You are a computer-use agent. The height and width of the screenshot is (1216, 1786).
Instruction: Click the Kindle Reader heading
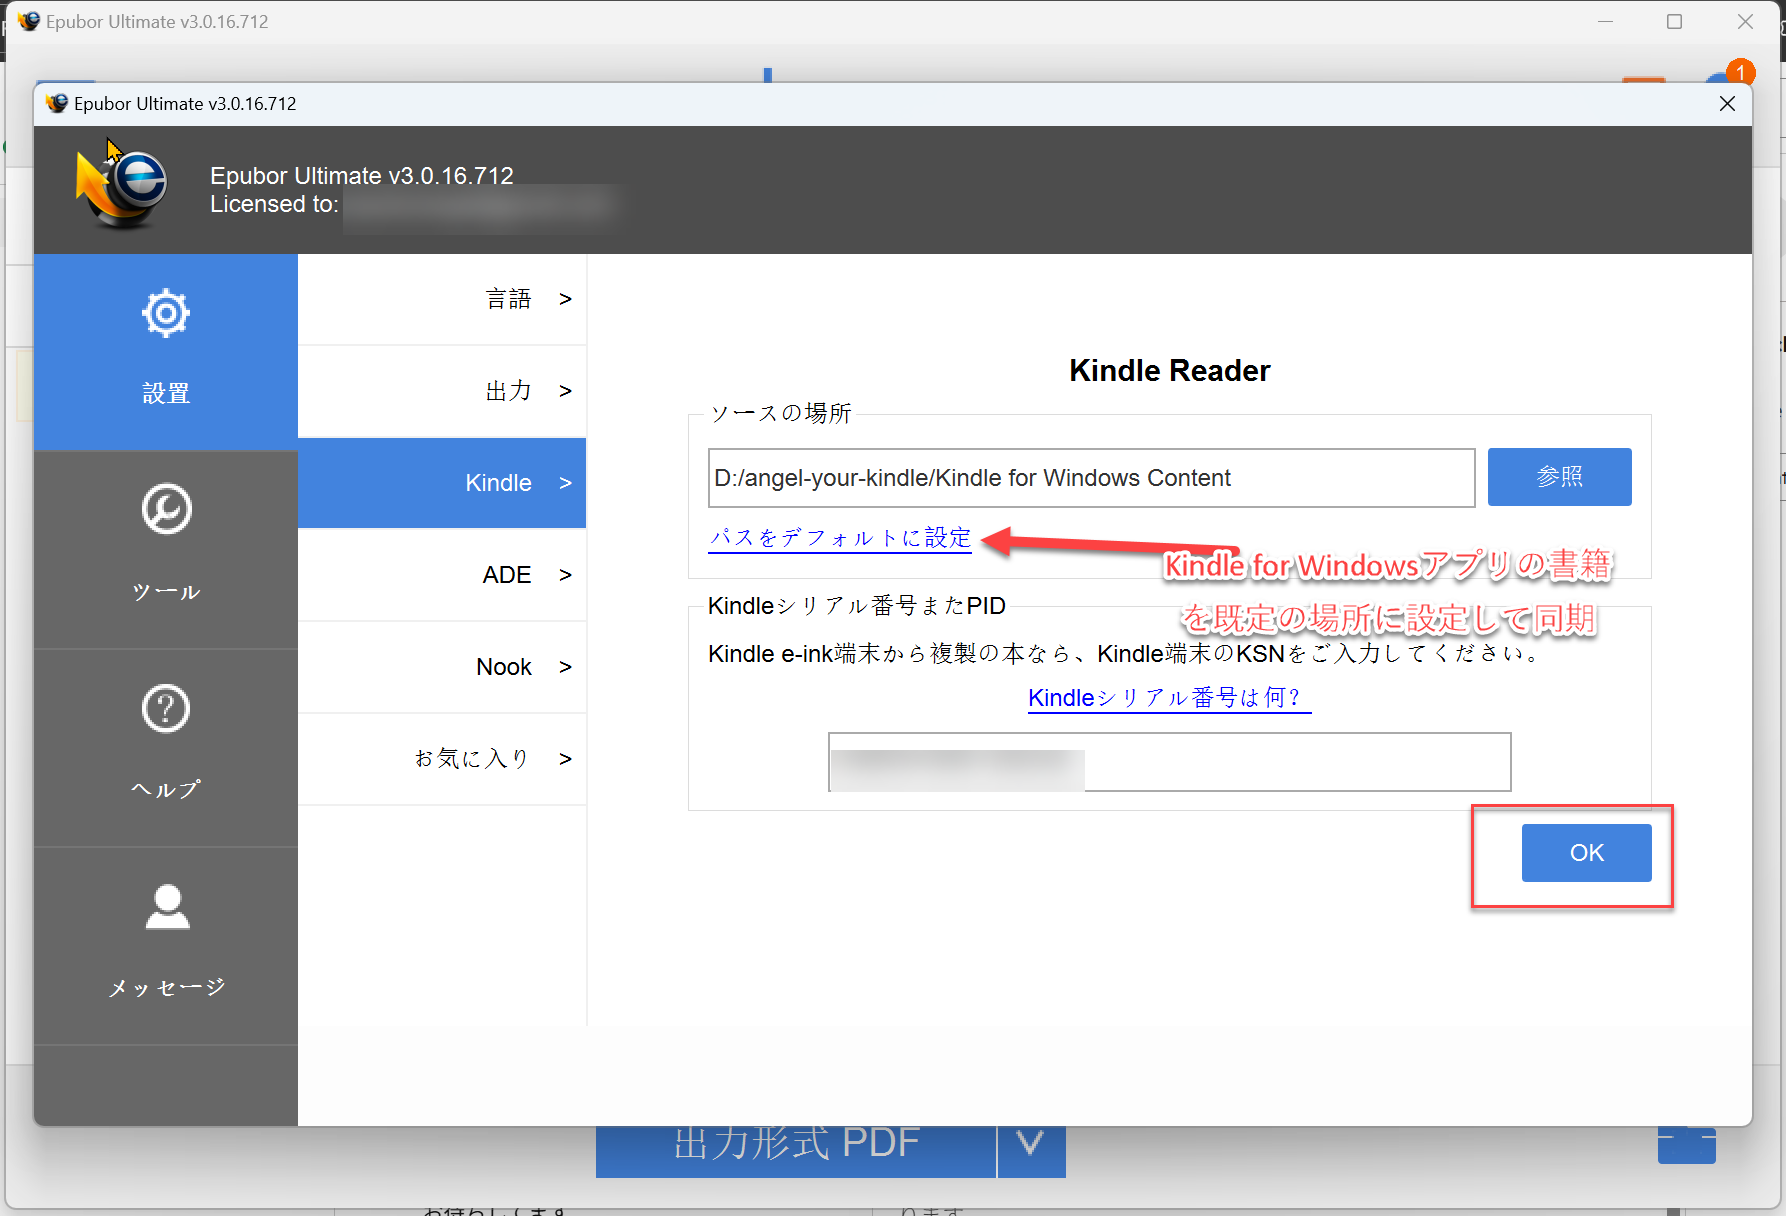[x=1169, y=371]
